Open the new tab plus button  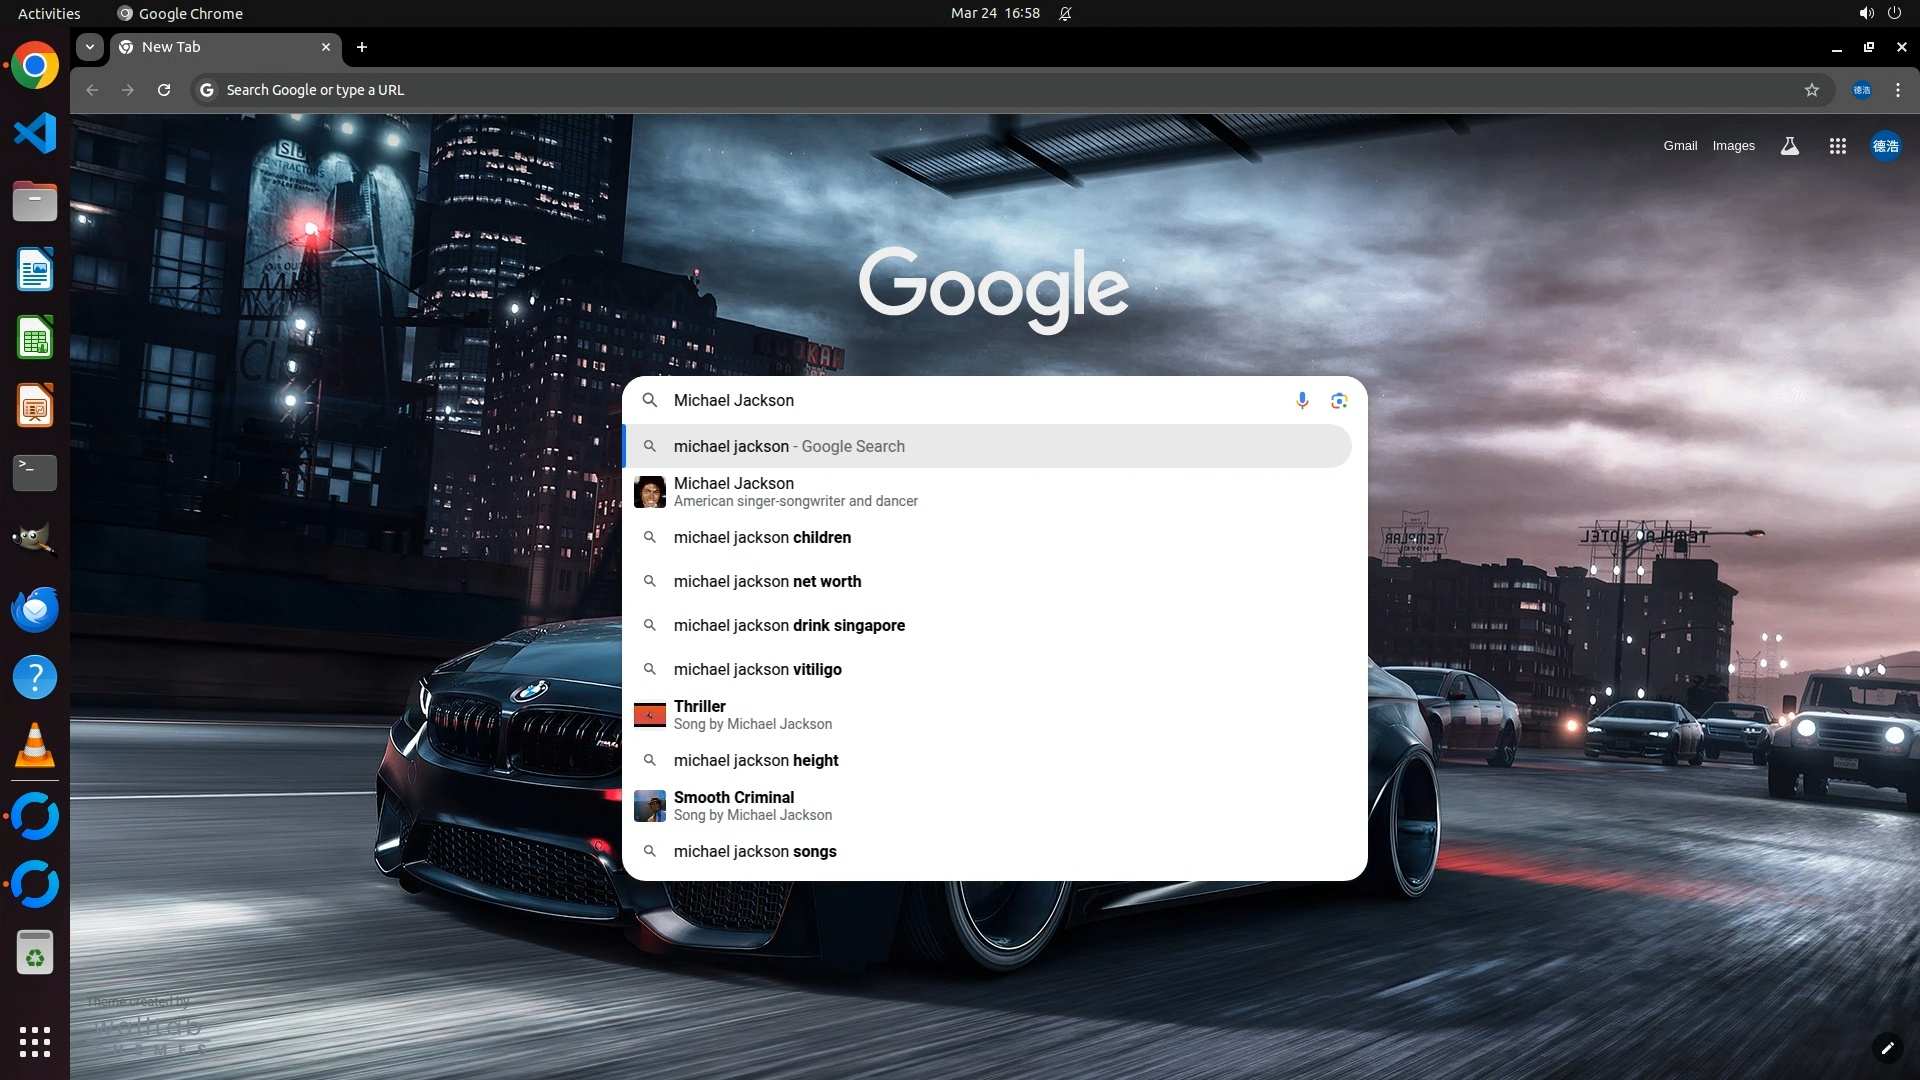[362, 47]
